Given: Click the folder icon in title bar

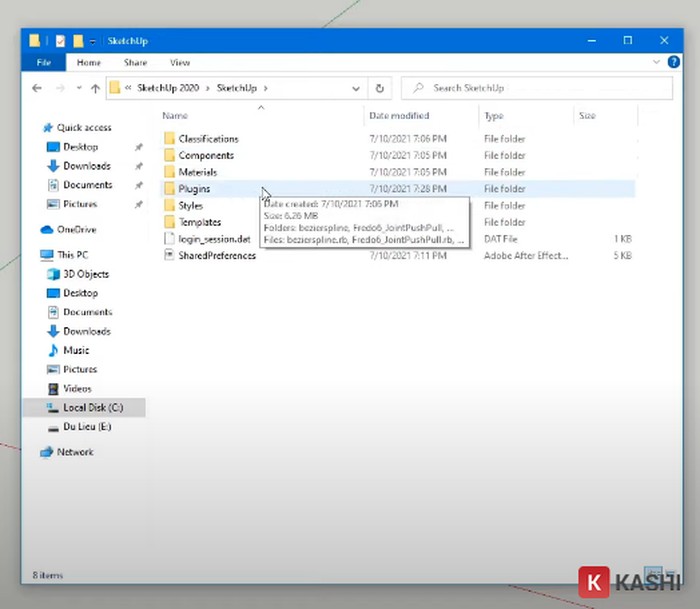Looking at the screenshot, I should point(35,41).
